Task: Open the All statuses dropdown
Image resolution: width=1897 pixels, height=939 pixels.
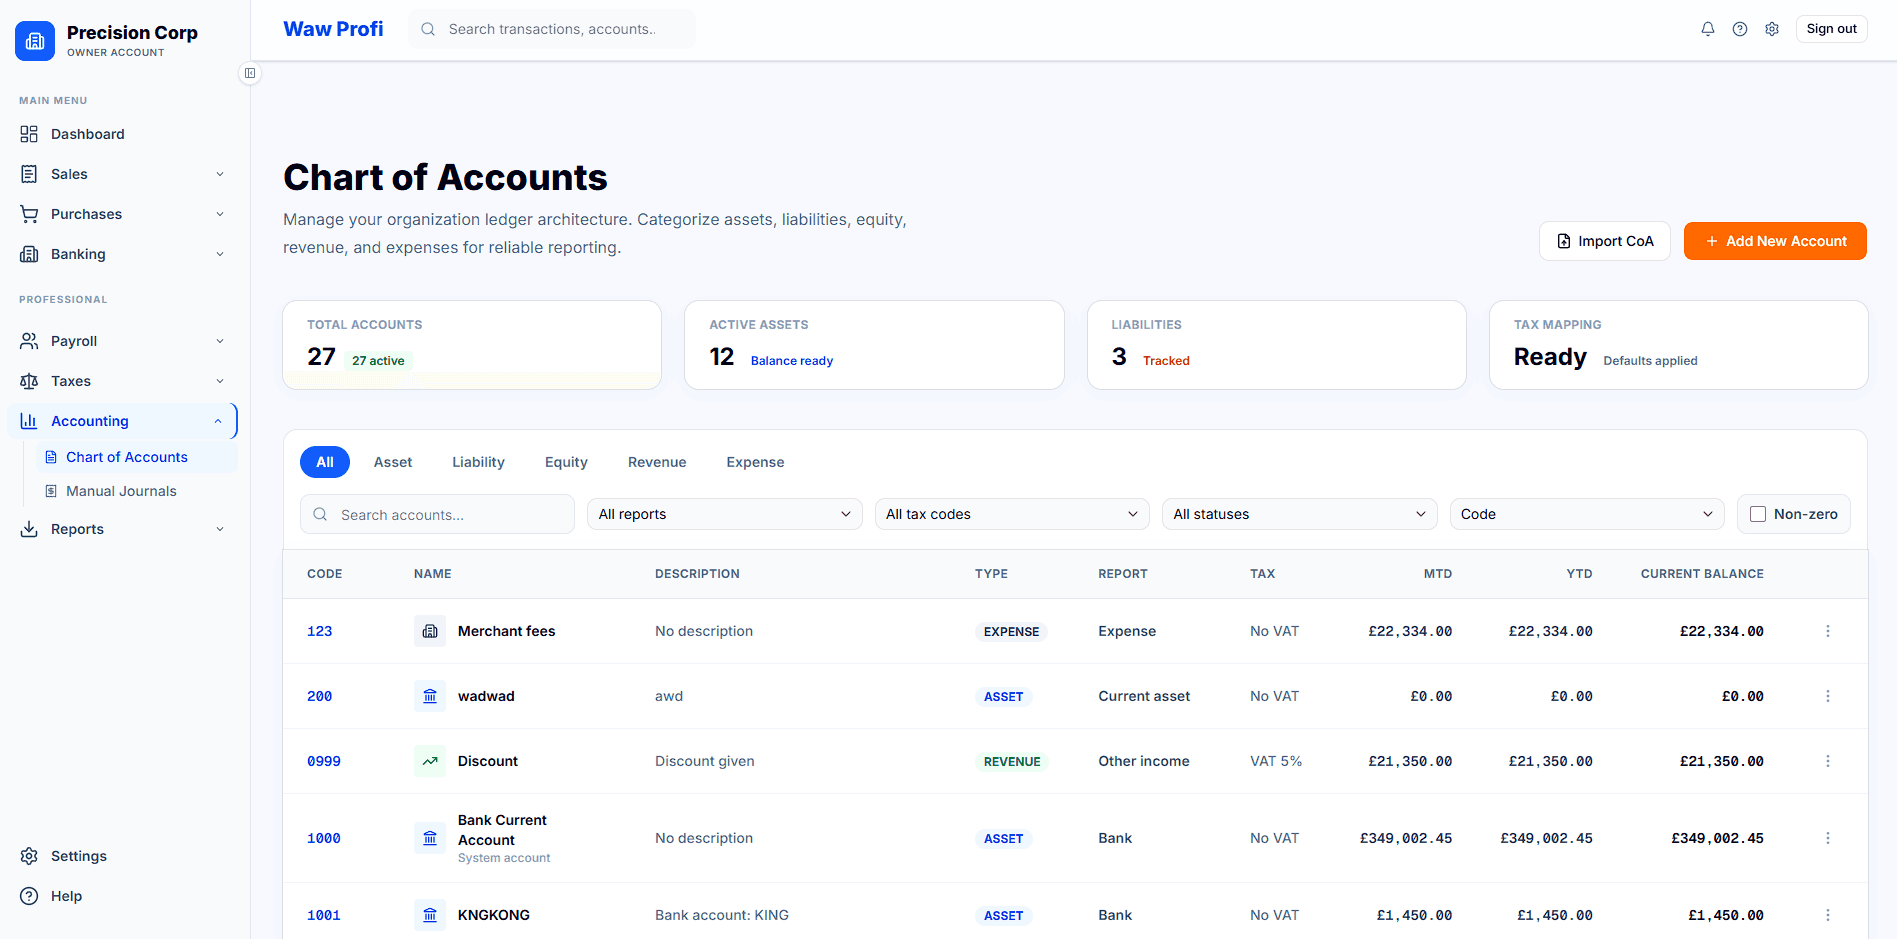Action: click(1300, 514)
